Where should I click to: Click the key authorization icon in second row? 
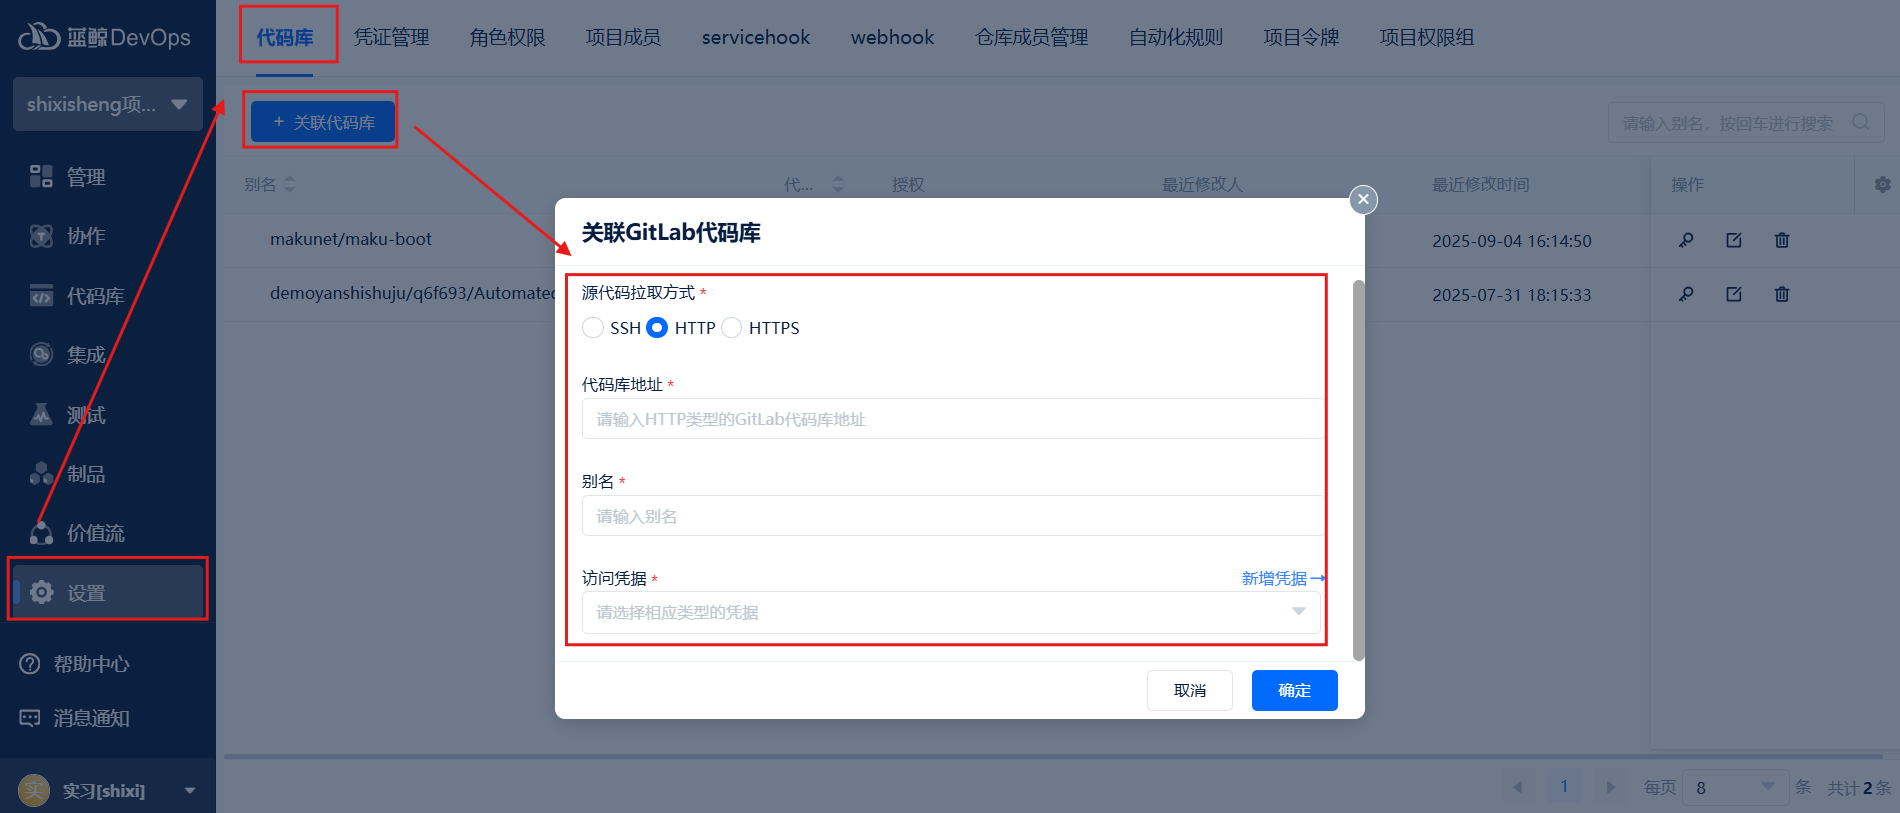click(1686, 294)
